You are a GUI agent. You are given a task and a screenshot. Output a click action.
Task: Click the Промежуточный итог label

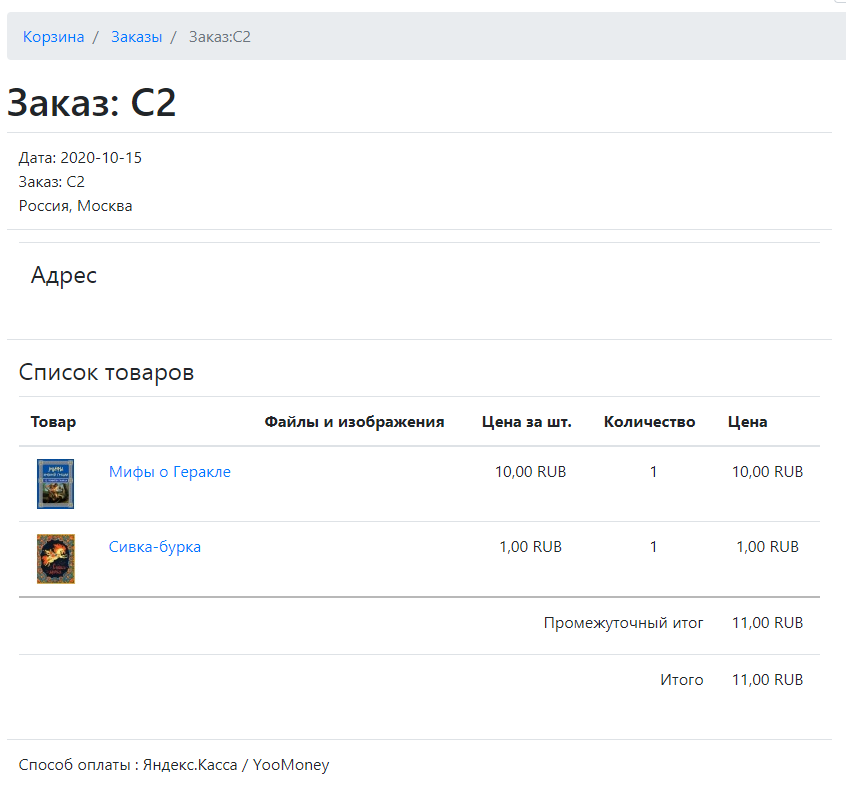click(x=623, y=623)
